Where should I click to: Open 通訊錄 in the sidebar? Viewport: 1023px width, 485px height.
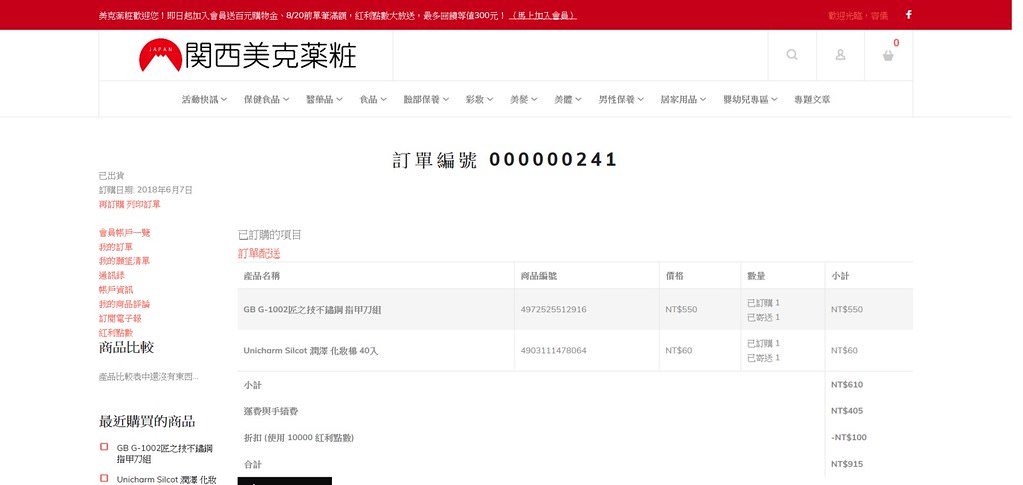112,275
